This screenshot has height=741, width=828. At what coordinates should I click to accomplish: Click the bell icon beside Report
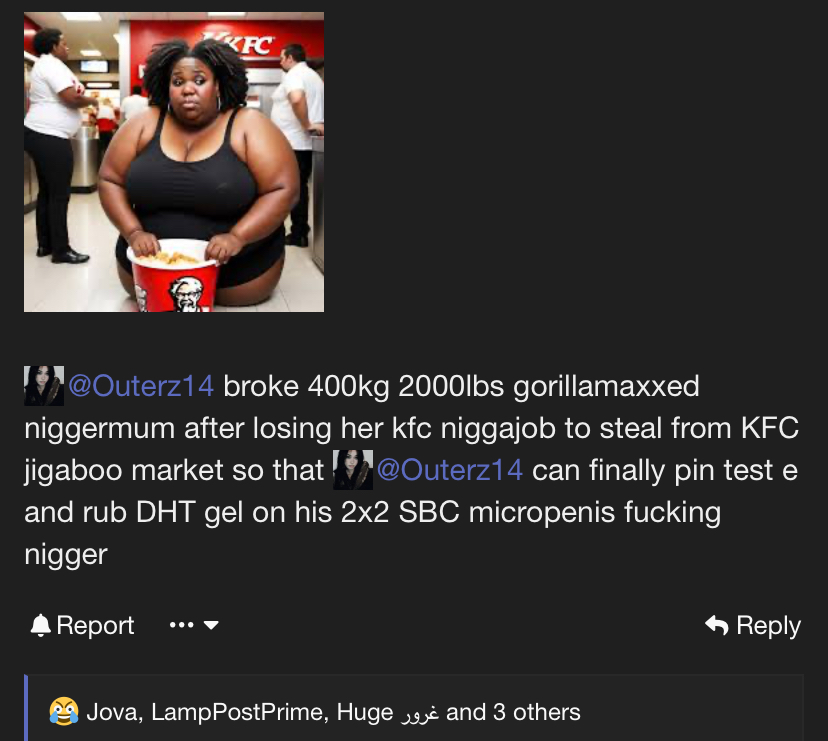coord(40,625)
